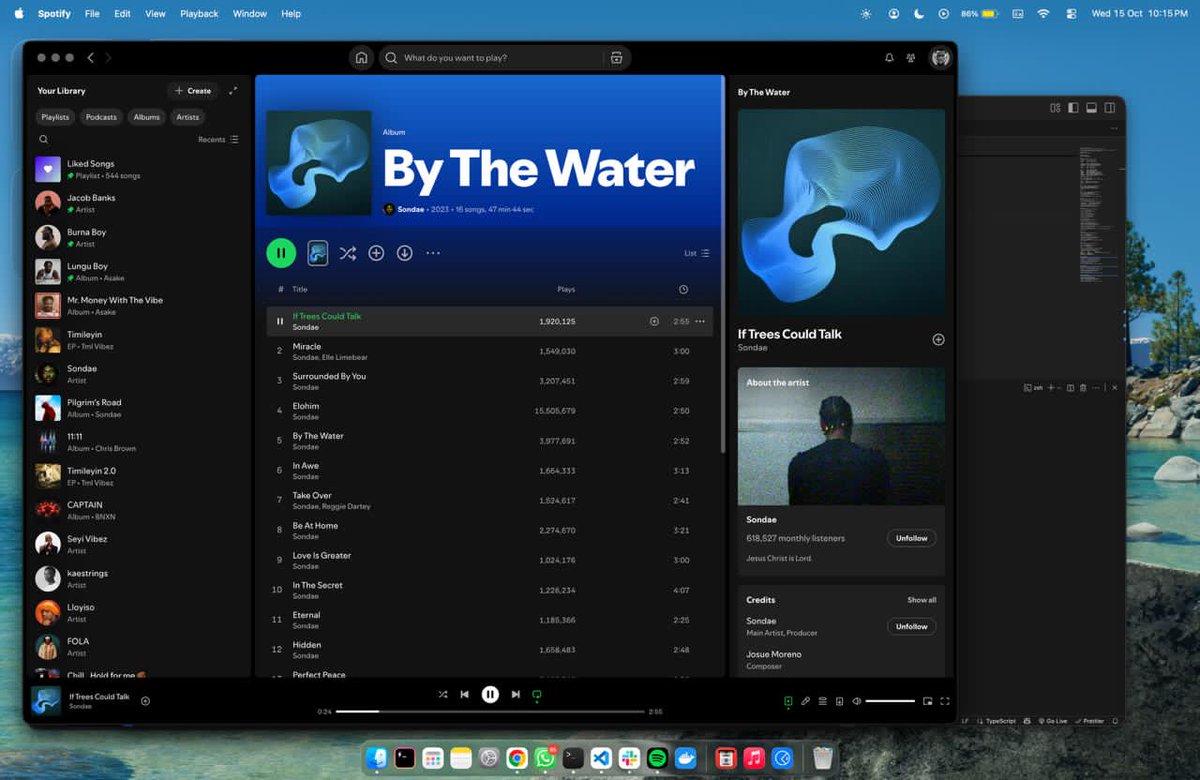
Task: Open the Playback menu in menu bar
Action: [199, 14]
